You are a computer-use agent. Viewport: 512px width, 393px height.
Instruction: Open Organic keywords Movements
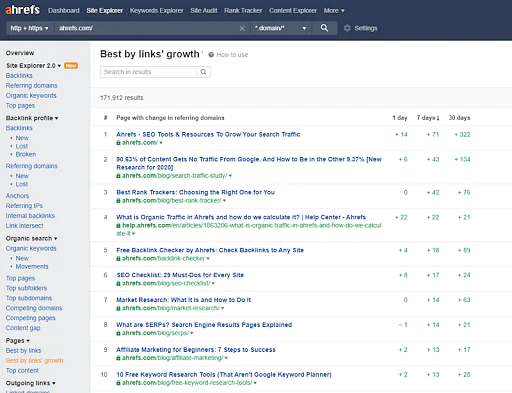point(32,266)
